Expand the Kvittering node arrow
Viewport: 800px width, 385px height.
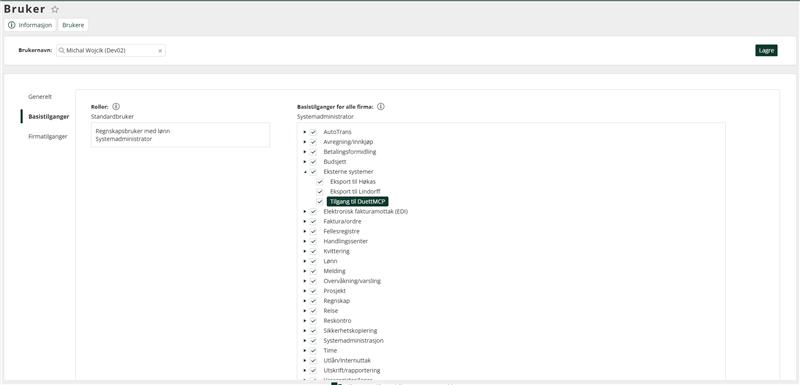click(305, 251)
